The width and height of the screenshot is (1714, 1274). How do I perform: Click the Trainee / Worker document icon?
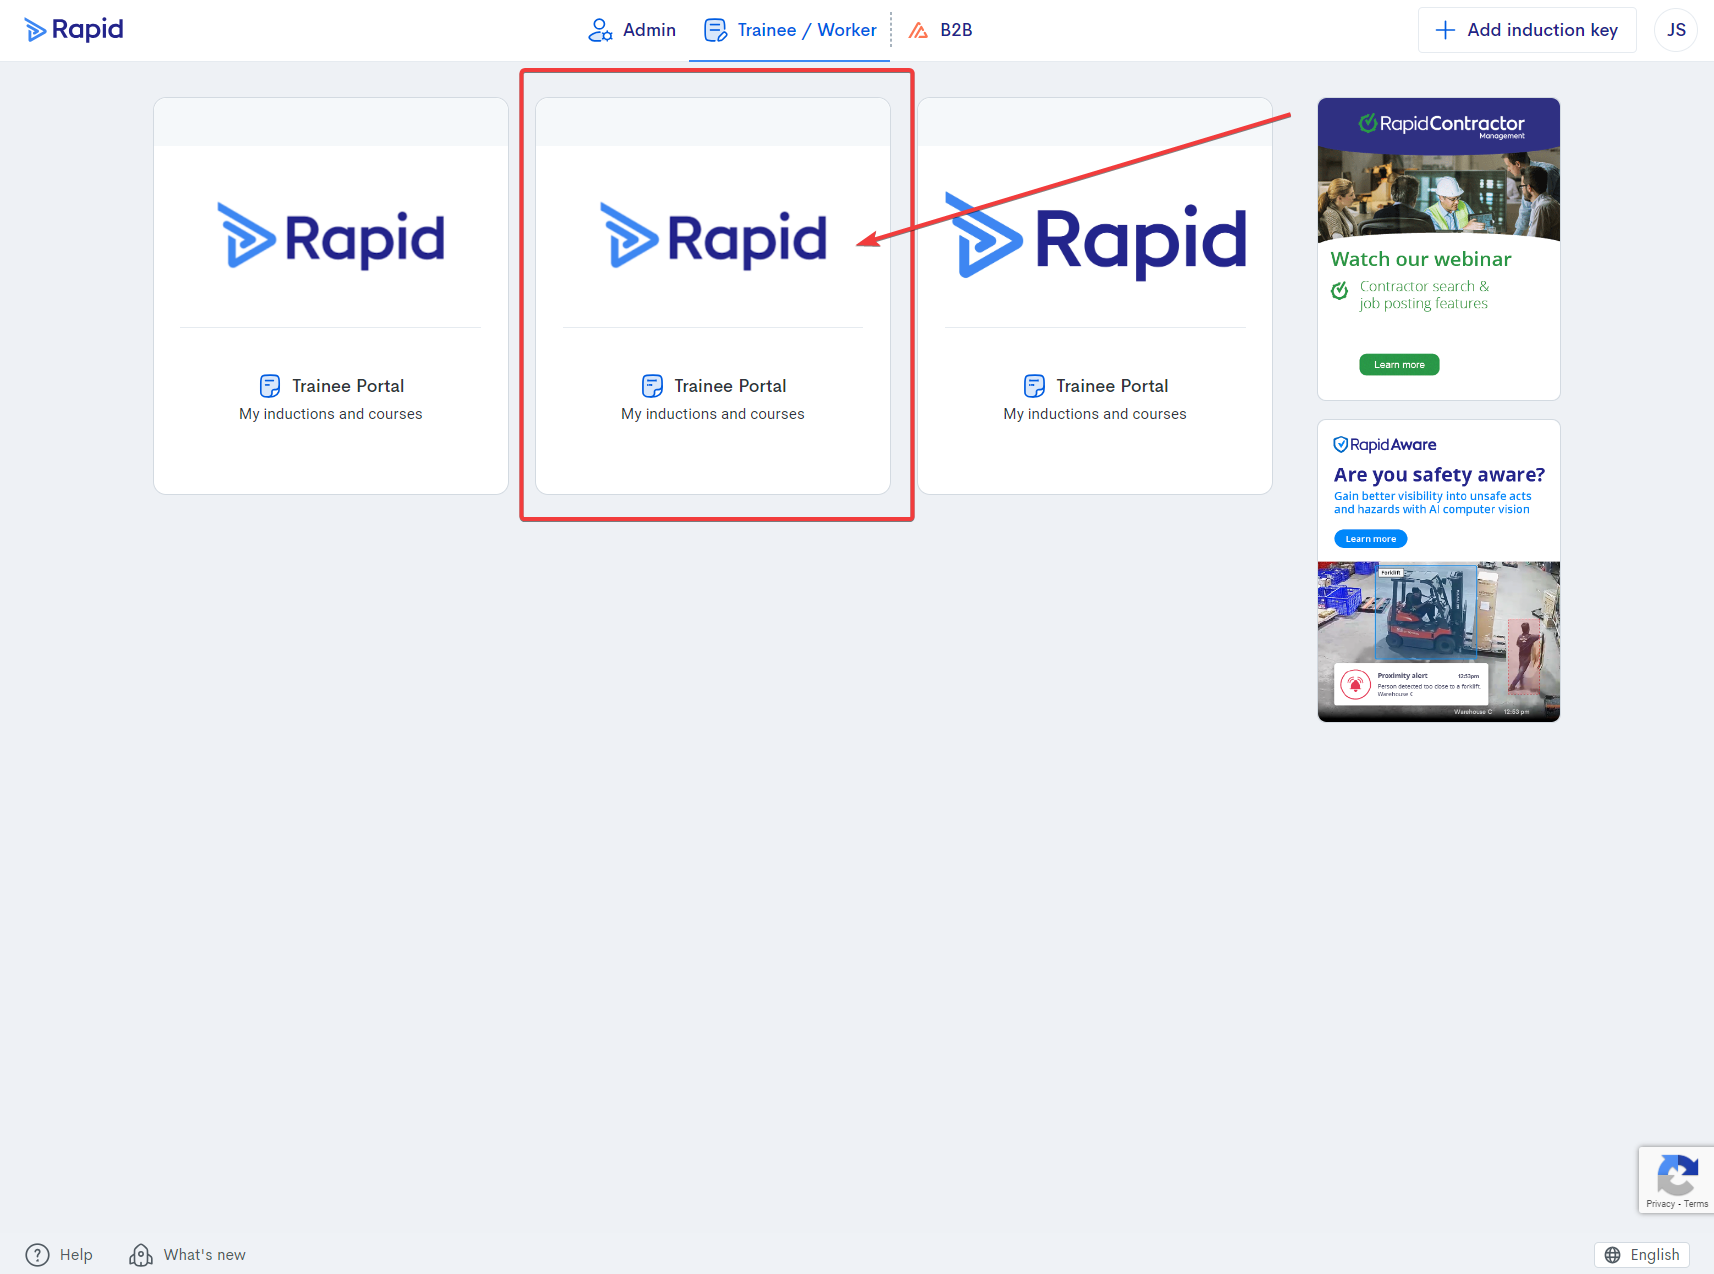715,30
